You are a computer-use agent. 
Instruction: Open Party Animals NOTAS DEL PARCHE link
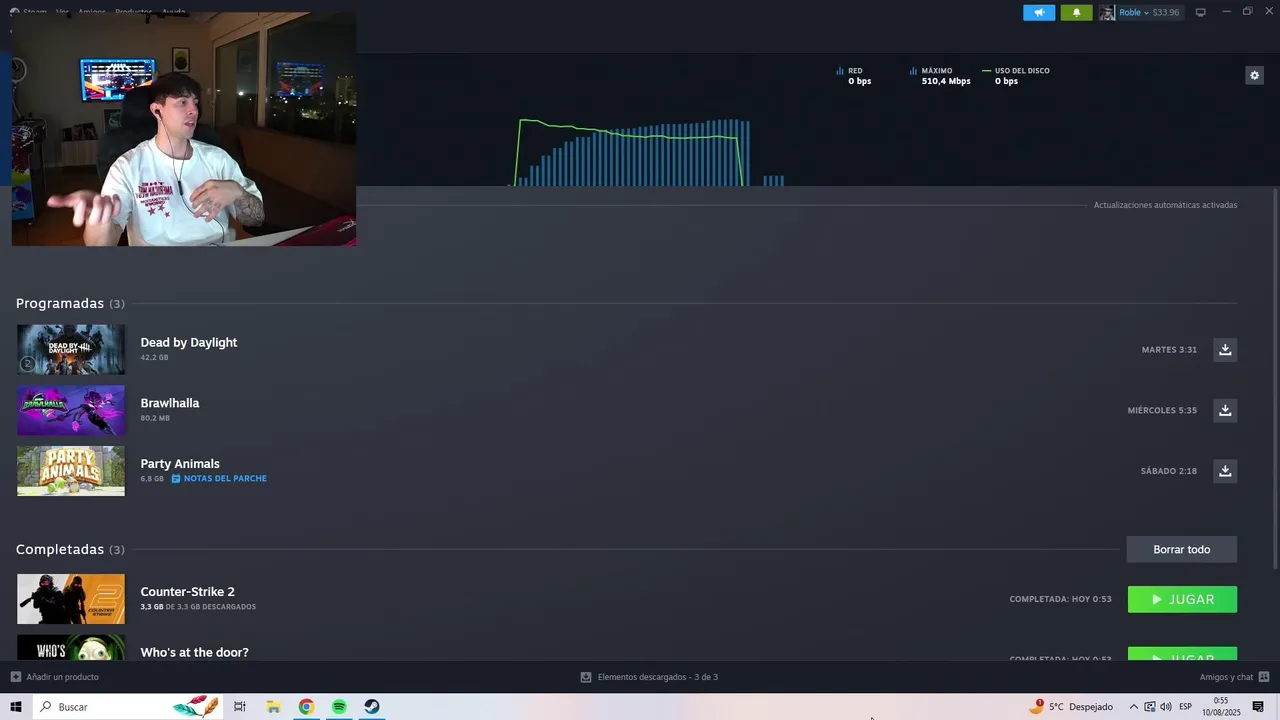(219, 479)
